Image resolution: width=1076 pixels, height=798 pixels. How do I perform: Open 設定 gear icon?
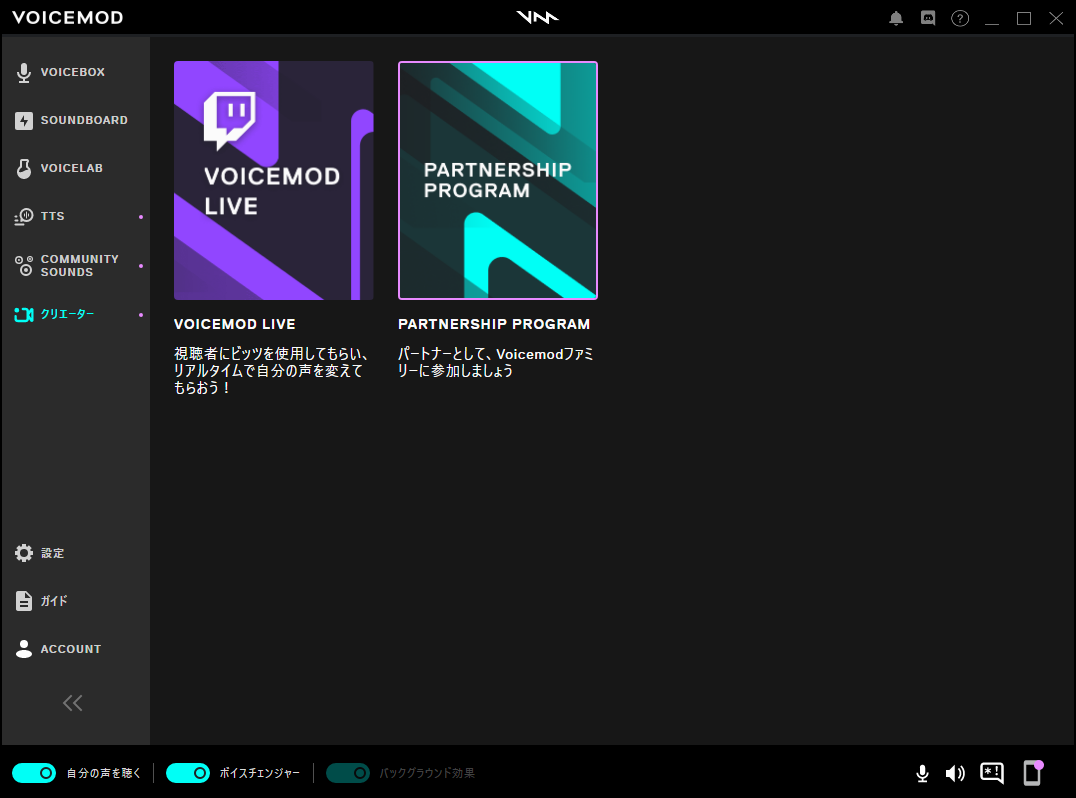24,553
